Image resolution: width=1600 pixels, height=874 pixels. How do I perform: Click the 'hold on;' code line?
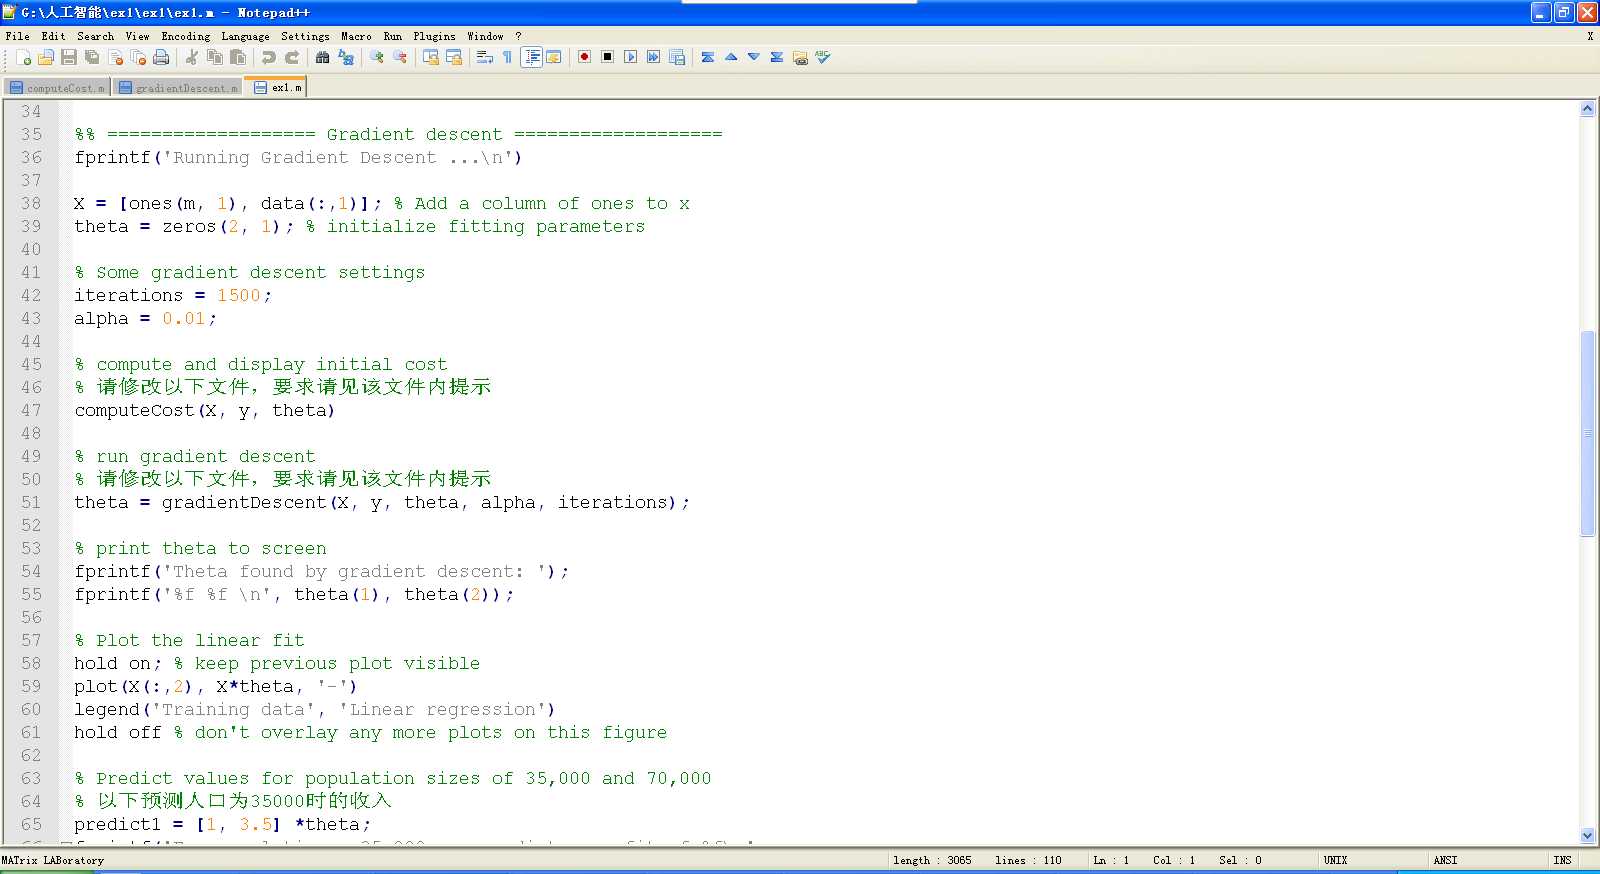coord(117,663)
